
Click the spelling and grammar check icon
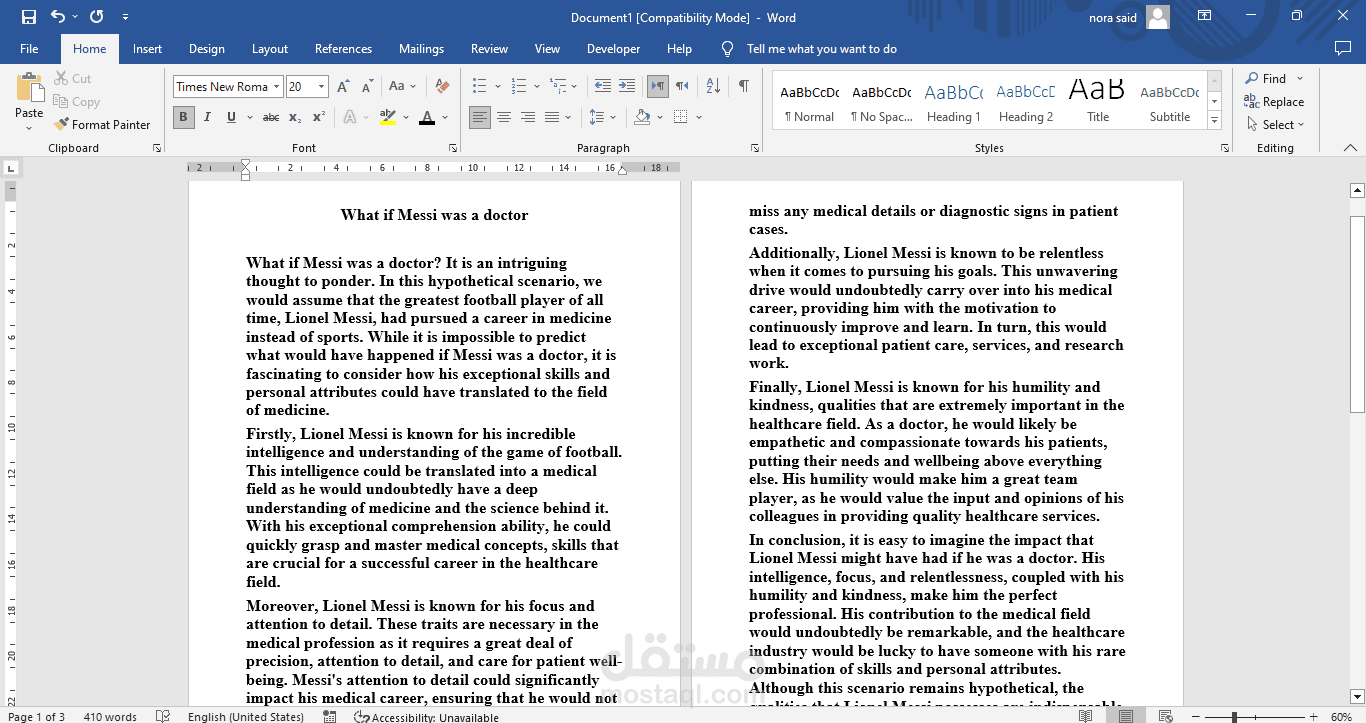163,716
